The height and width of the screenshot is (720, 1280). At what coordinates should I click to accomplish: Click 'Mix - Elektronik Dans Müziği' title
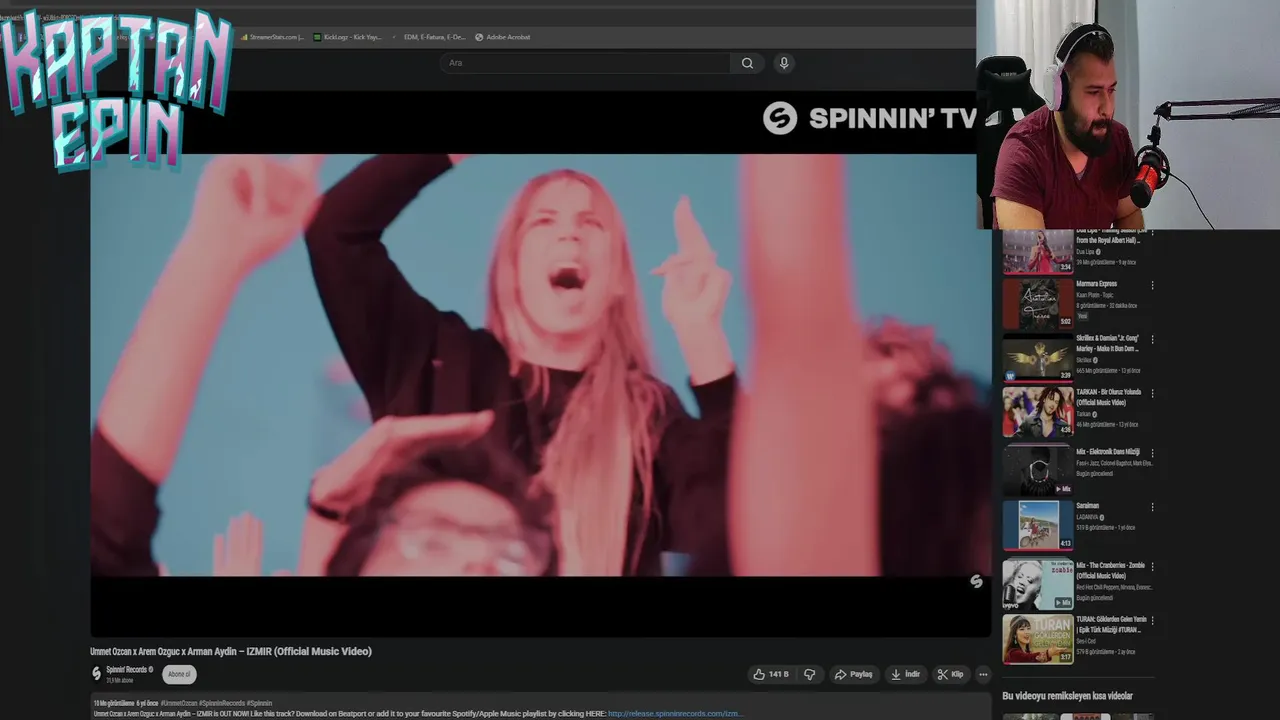(x=1108, y=452)
